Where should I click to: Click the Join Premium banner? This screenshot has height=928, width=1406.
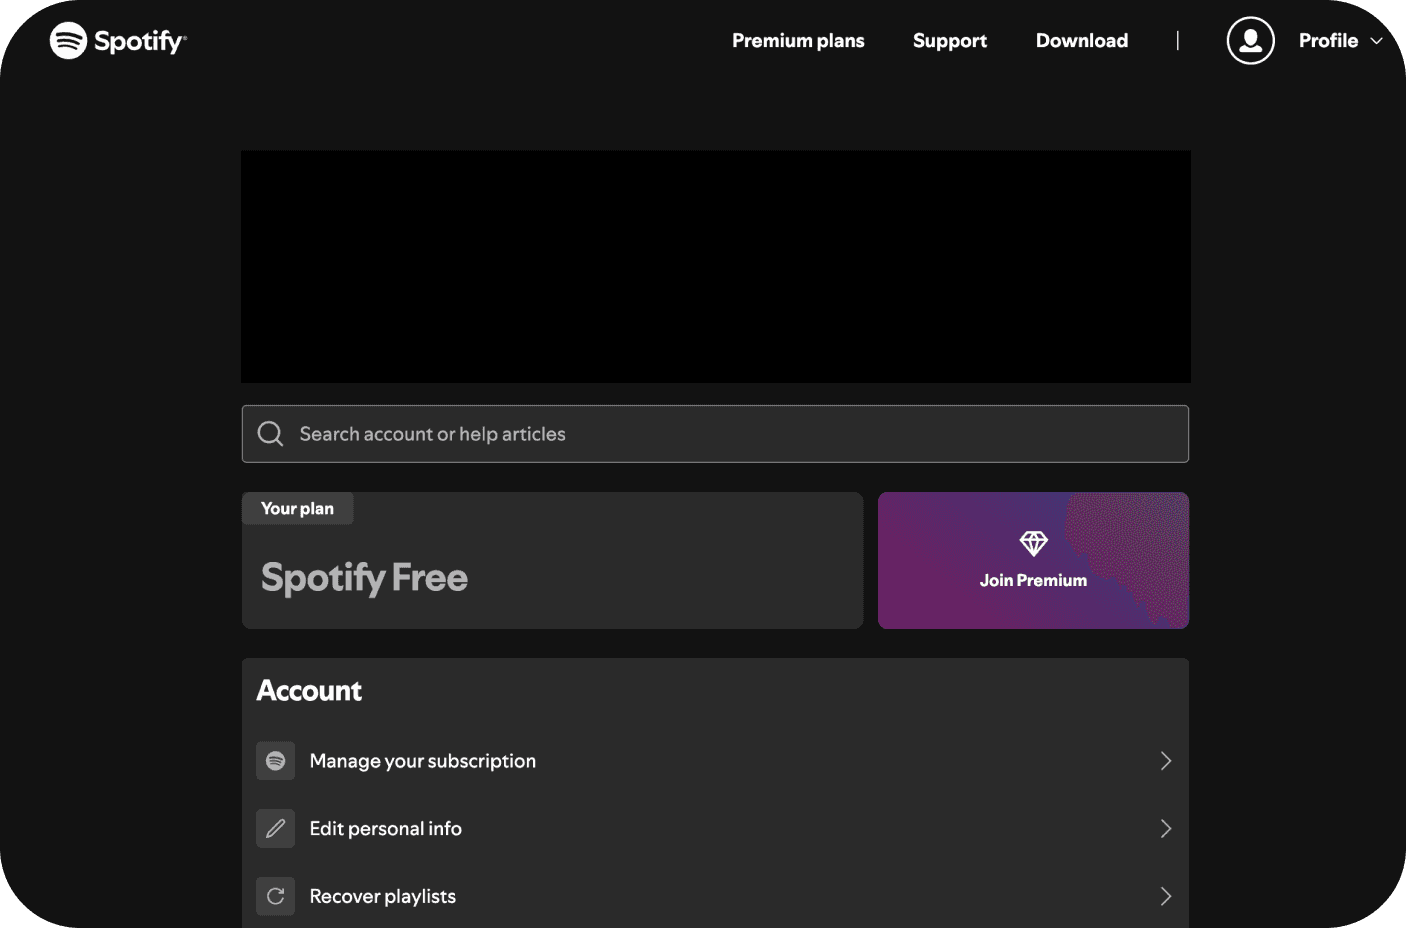coord(1032,560)
